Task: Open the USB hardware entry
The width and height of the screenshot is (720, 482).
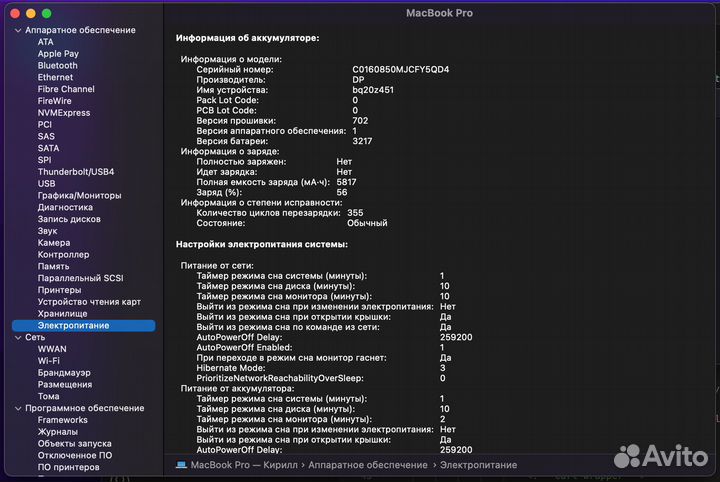Action: 46,184
